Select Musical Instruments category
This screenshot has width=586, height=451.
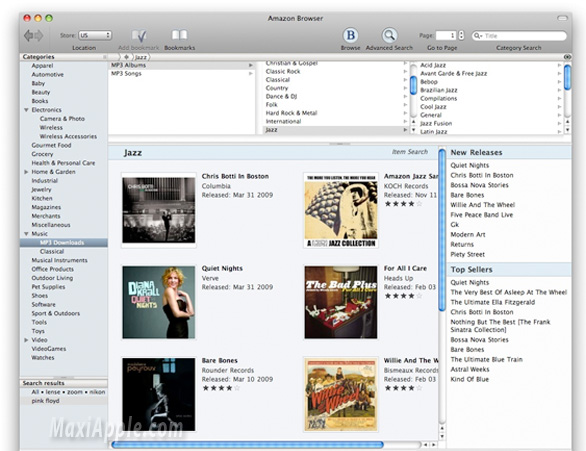[59, 260]
